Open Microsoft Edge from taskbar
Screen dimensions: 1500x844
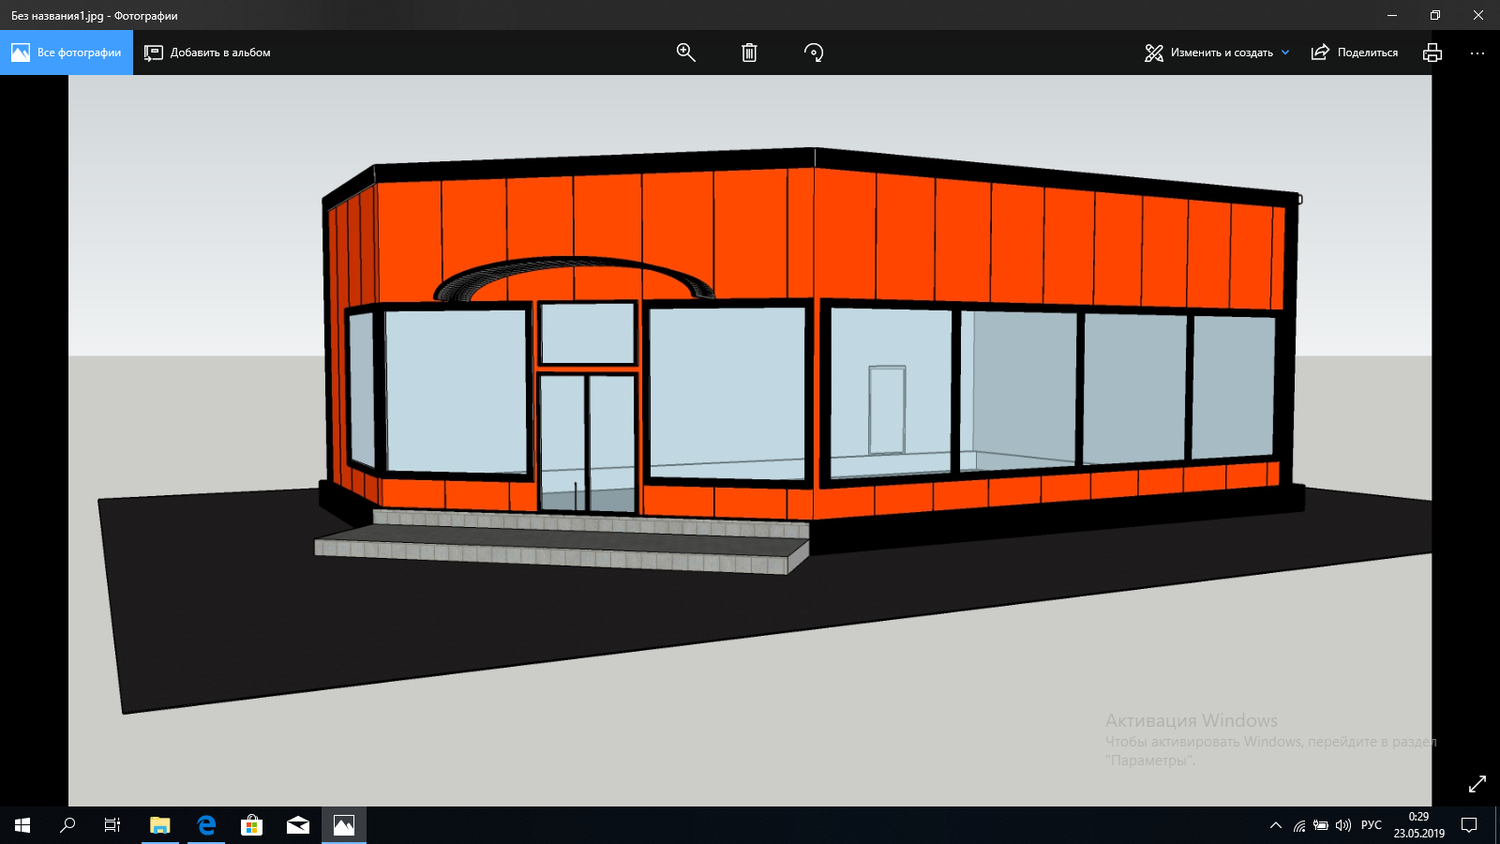point(206,825)
